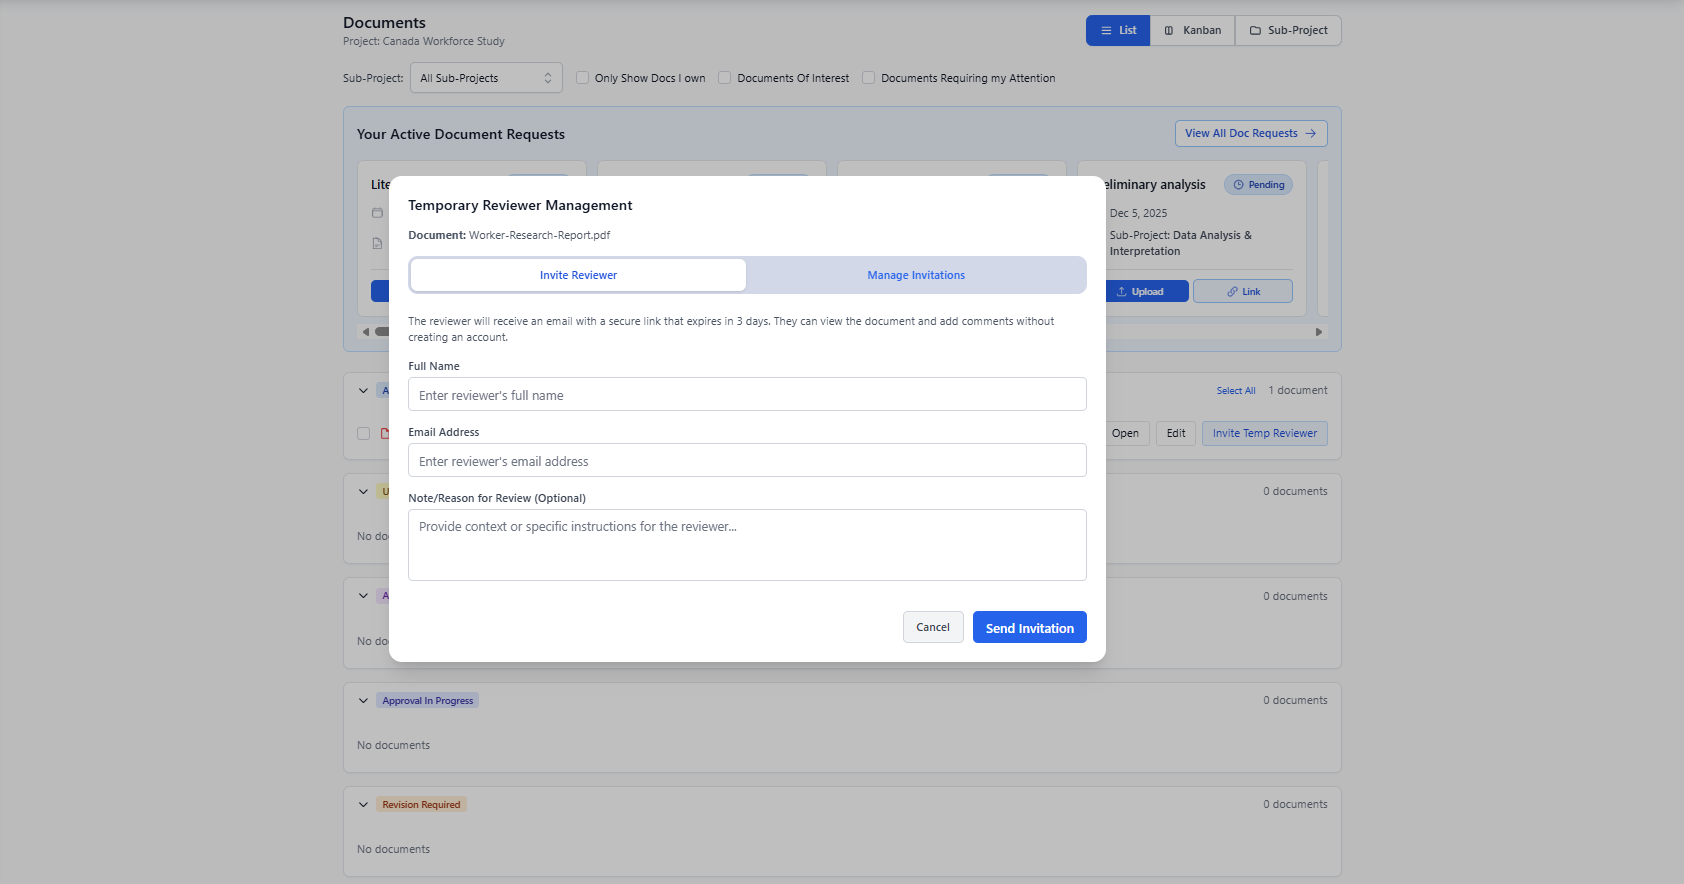Click the Pending status badge

[x=1259, y=185]
